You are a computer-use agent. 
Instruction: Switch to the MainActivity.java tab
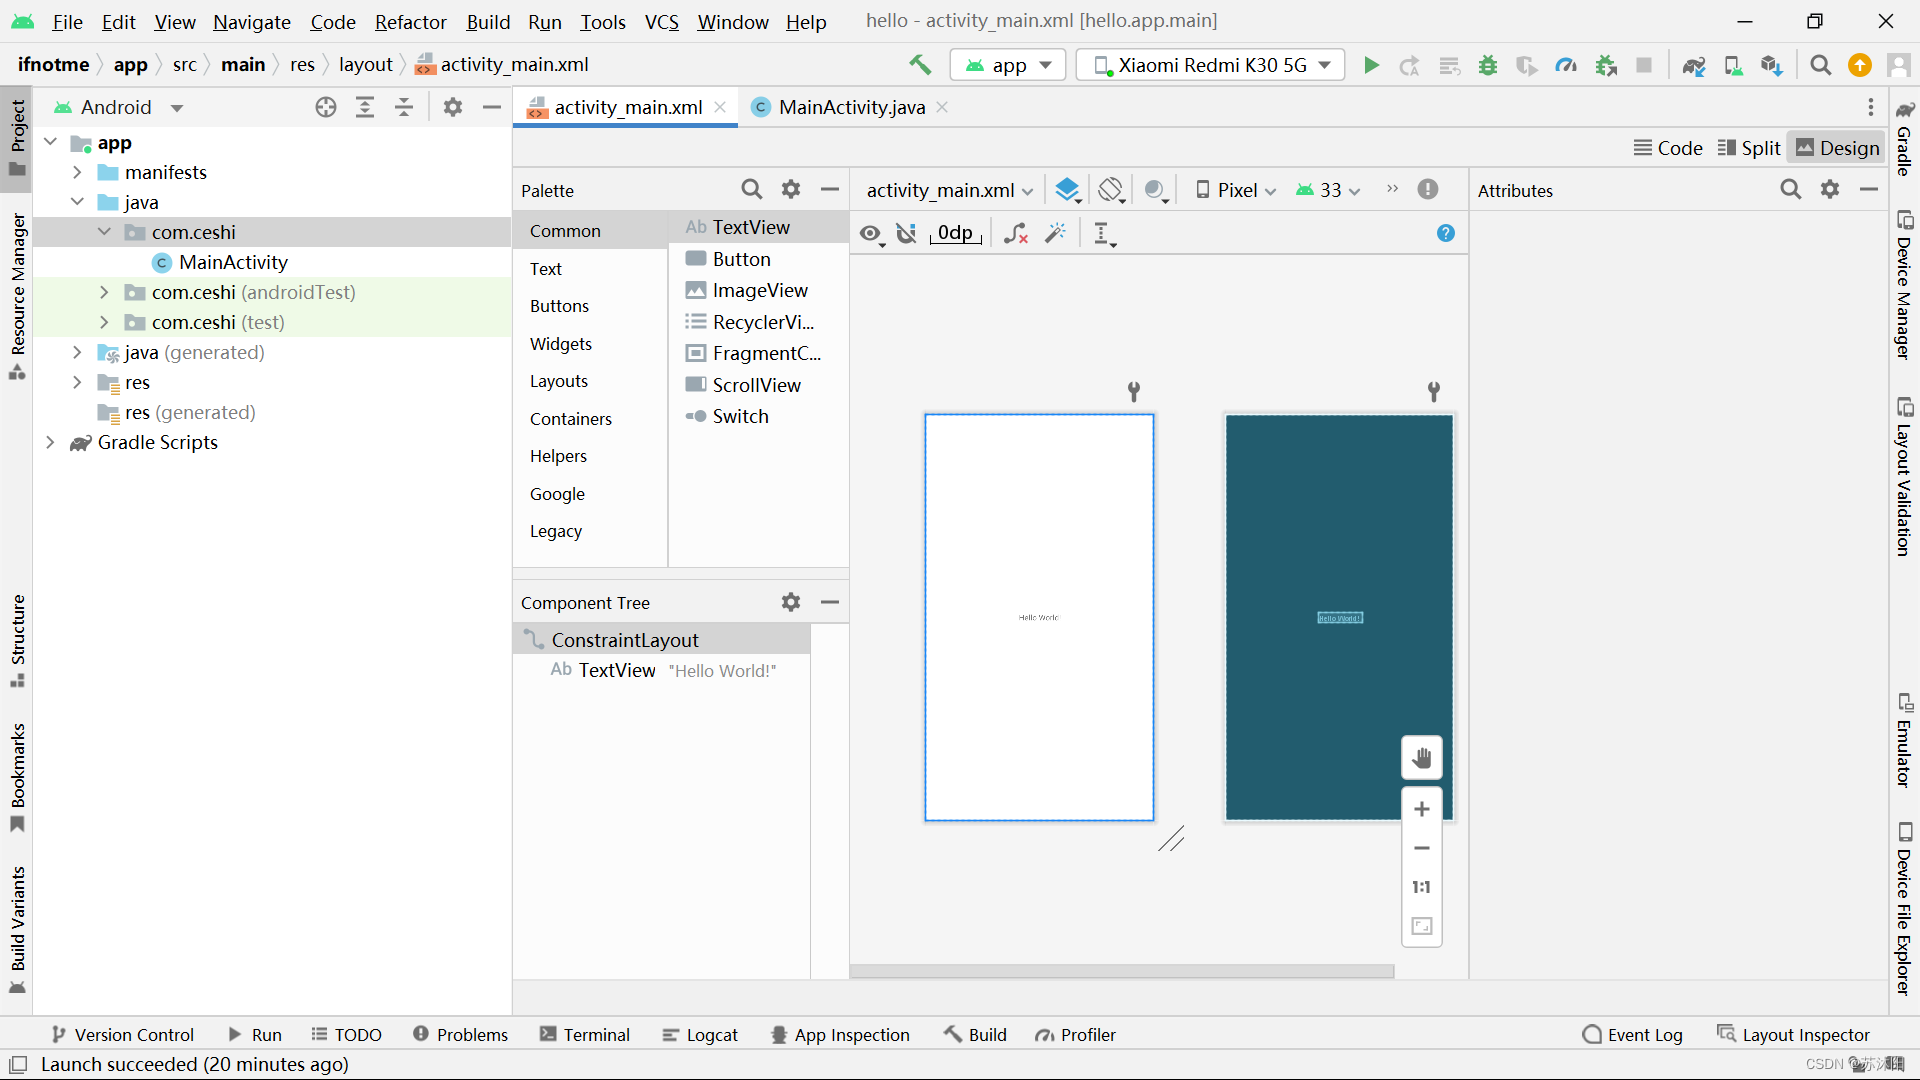pos(850,107)
